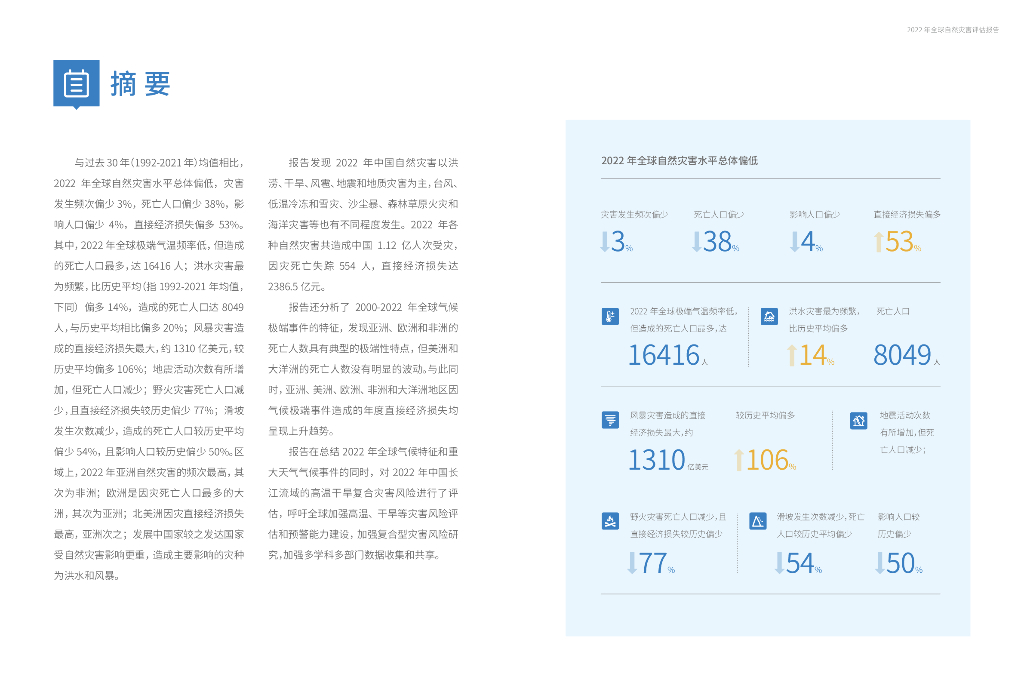Click the 1310 economic loss figure
The height and width of the screenshot is (695, 1024).
(x=657, y=460)
